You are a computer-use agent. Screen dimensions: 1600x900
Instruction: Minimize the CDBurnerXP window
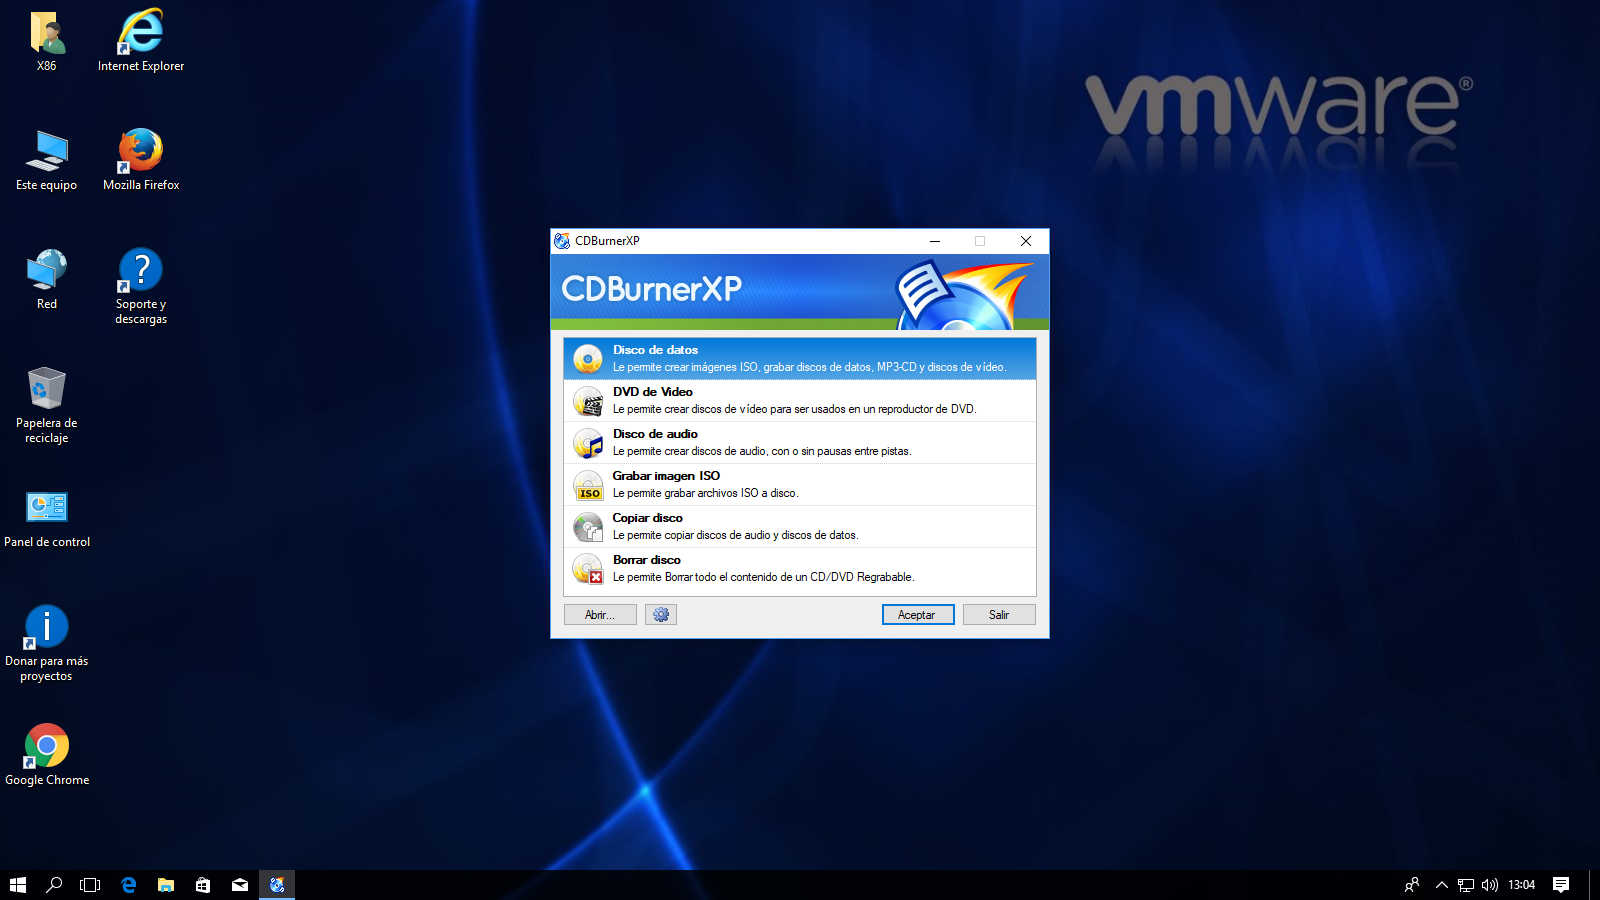pyautogui.click(x=935, y=241)
